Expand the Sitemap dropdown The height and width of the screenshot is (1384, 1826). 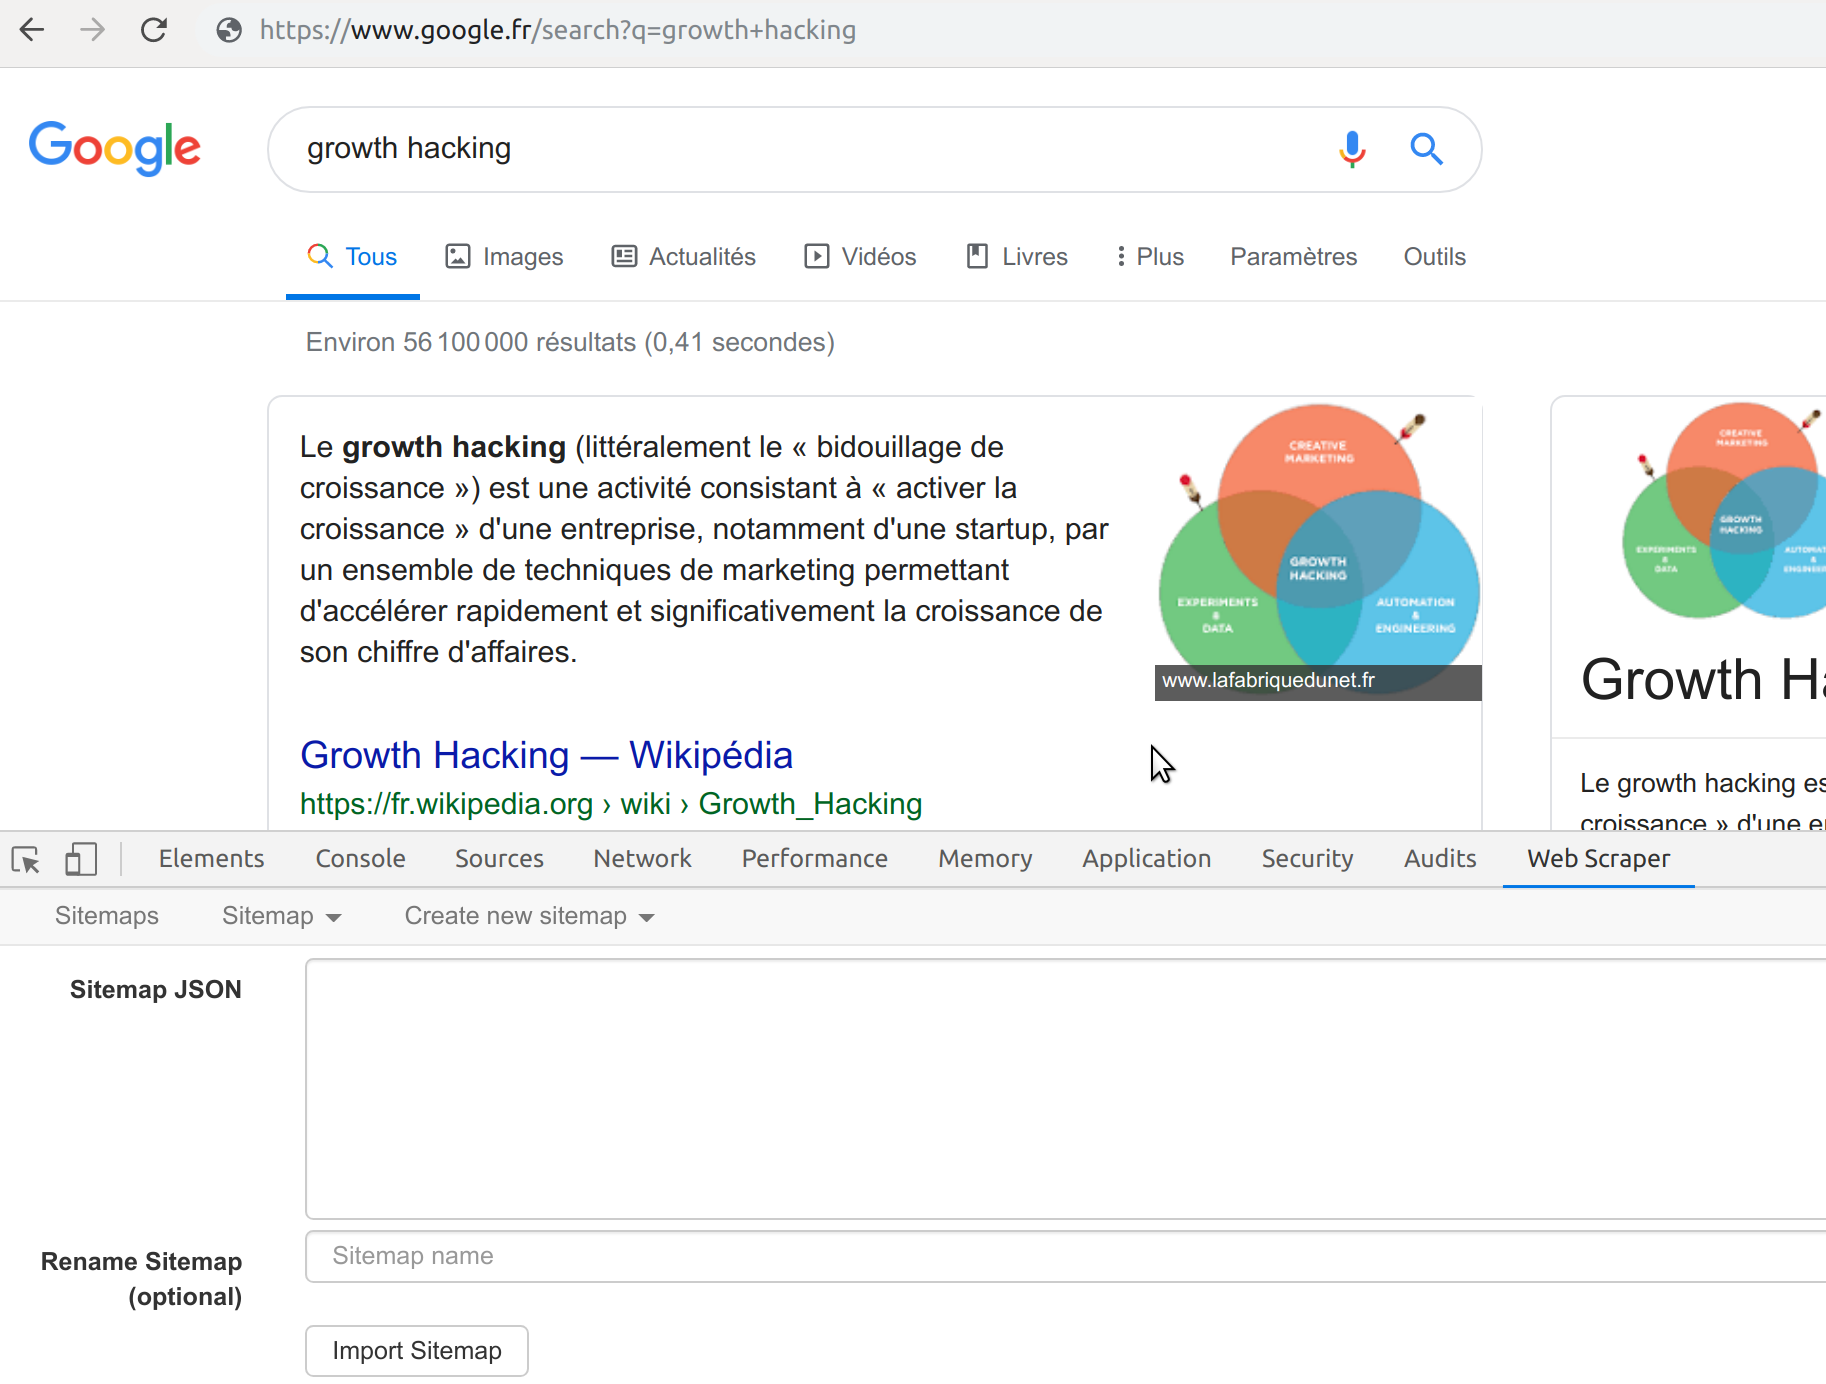282,916
